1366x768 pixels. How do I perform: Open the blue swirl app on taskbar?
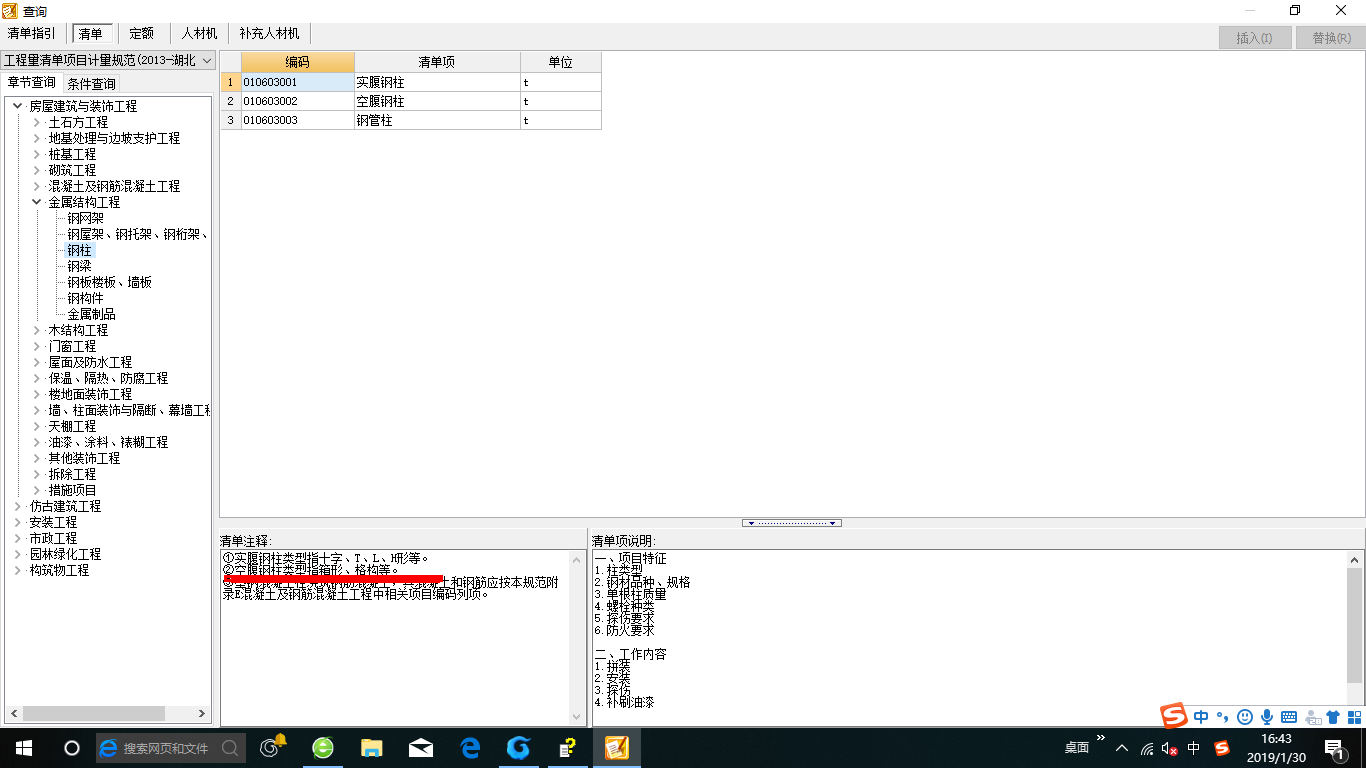click(518, 747)
